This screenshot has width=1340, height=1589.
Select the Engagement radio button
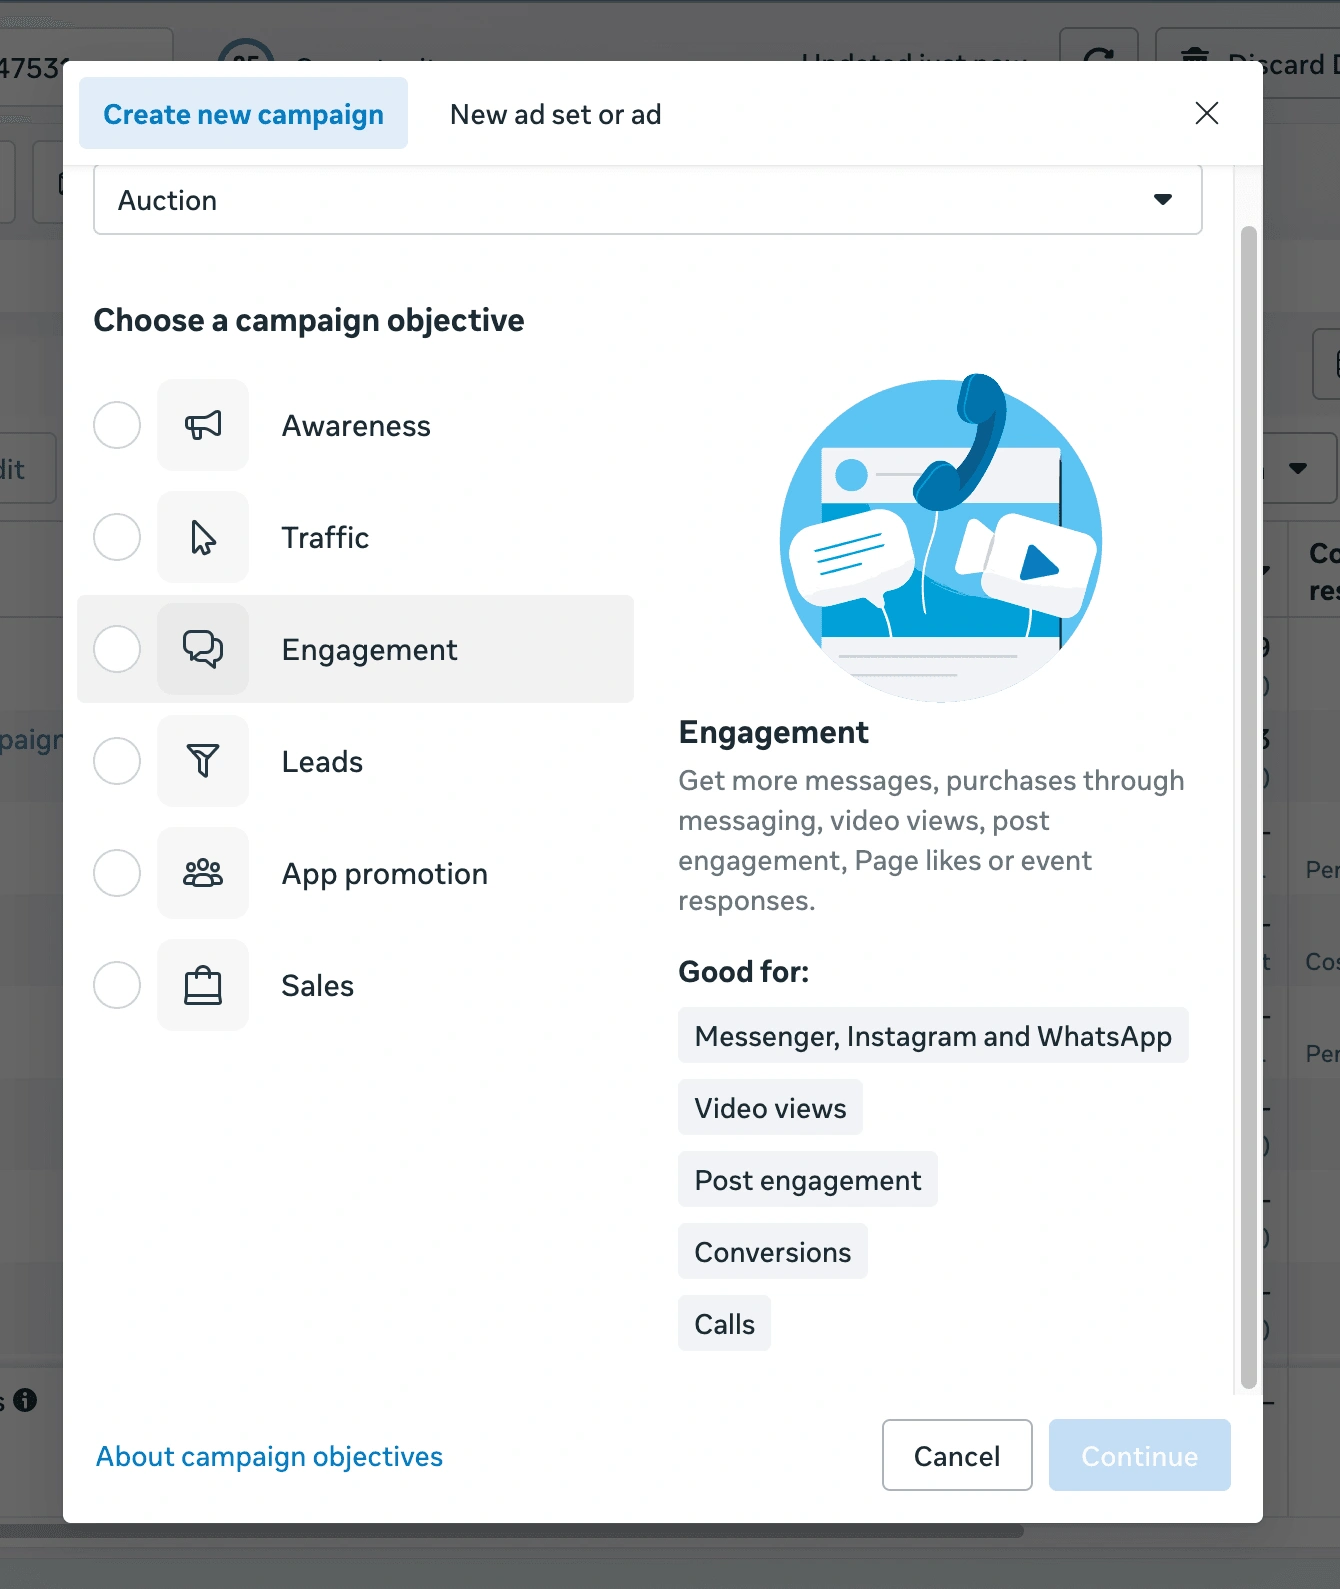[x=117, y=649]
